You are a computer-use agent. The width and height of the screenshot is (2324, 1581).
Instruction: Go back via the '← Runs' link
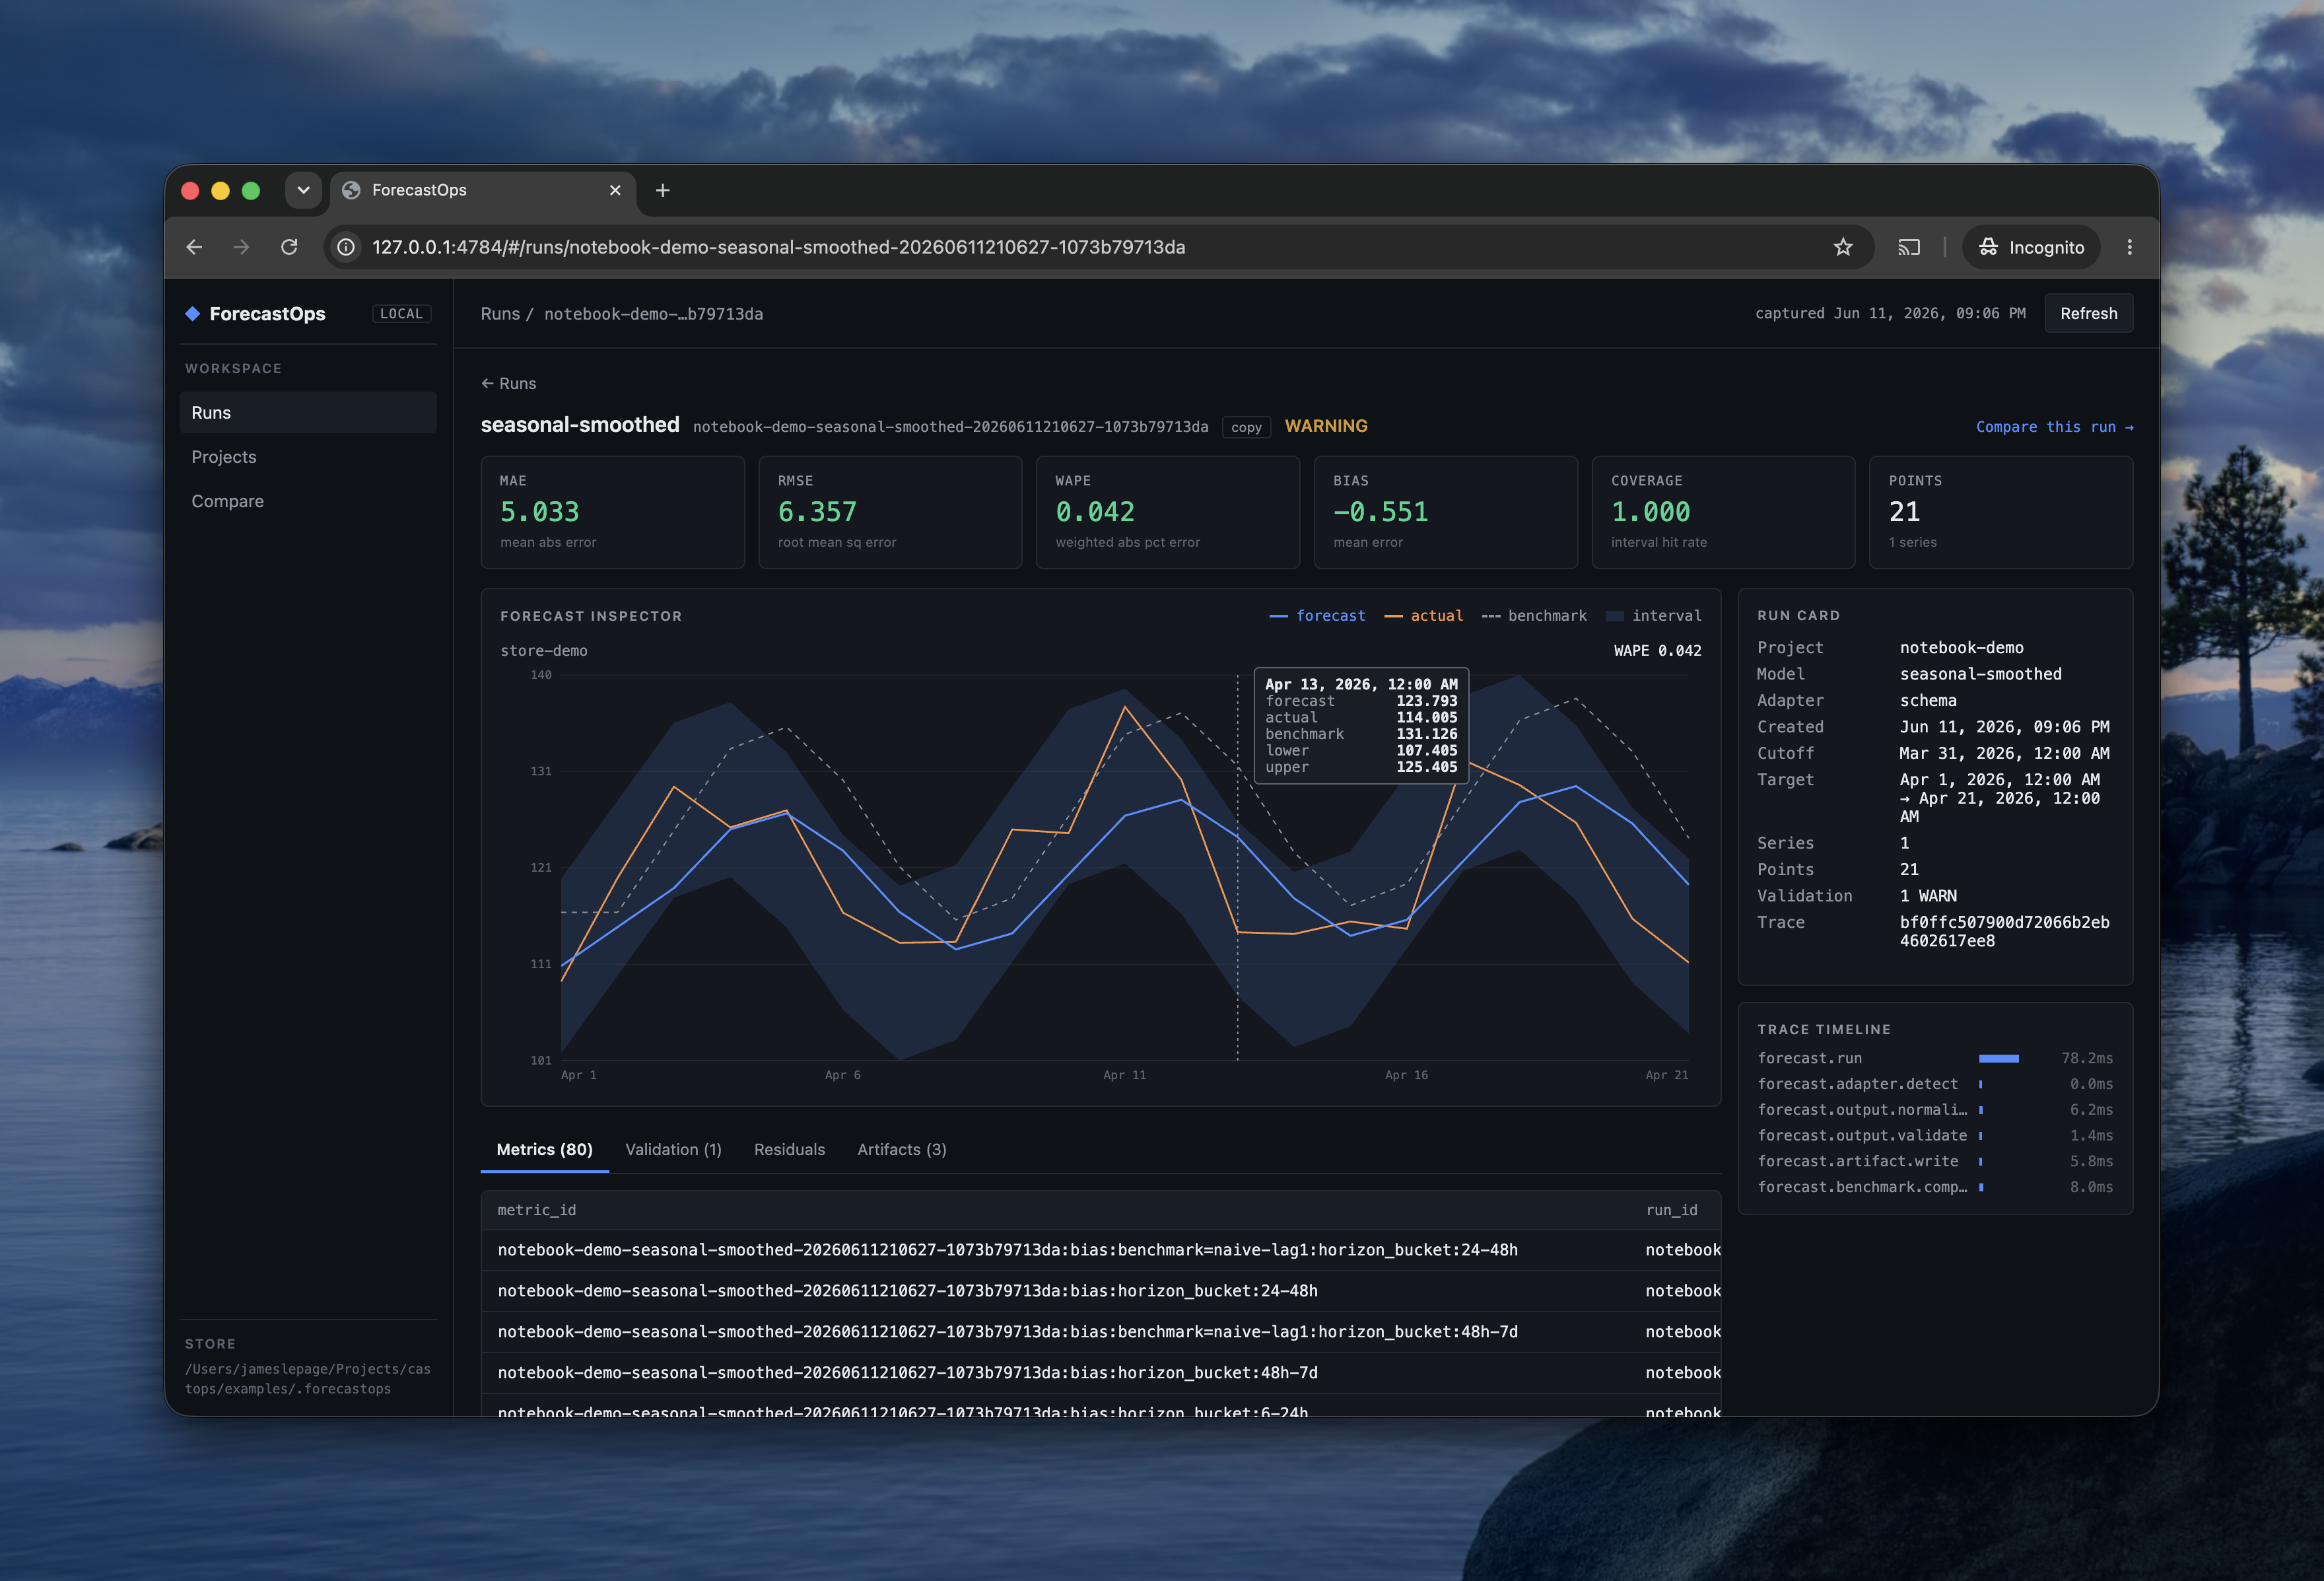508,384
